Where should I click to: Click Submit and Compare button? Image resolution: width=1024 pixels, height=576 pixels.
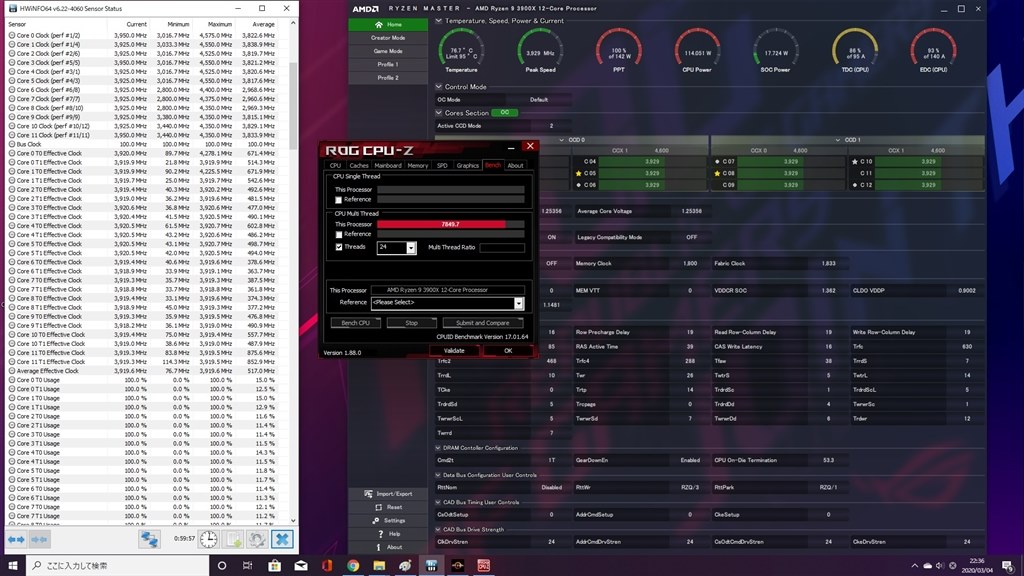click(x=483, y=323)
